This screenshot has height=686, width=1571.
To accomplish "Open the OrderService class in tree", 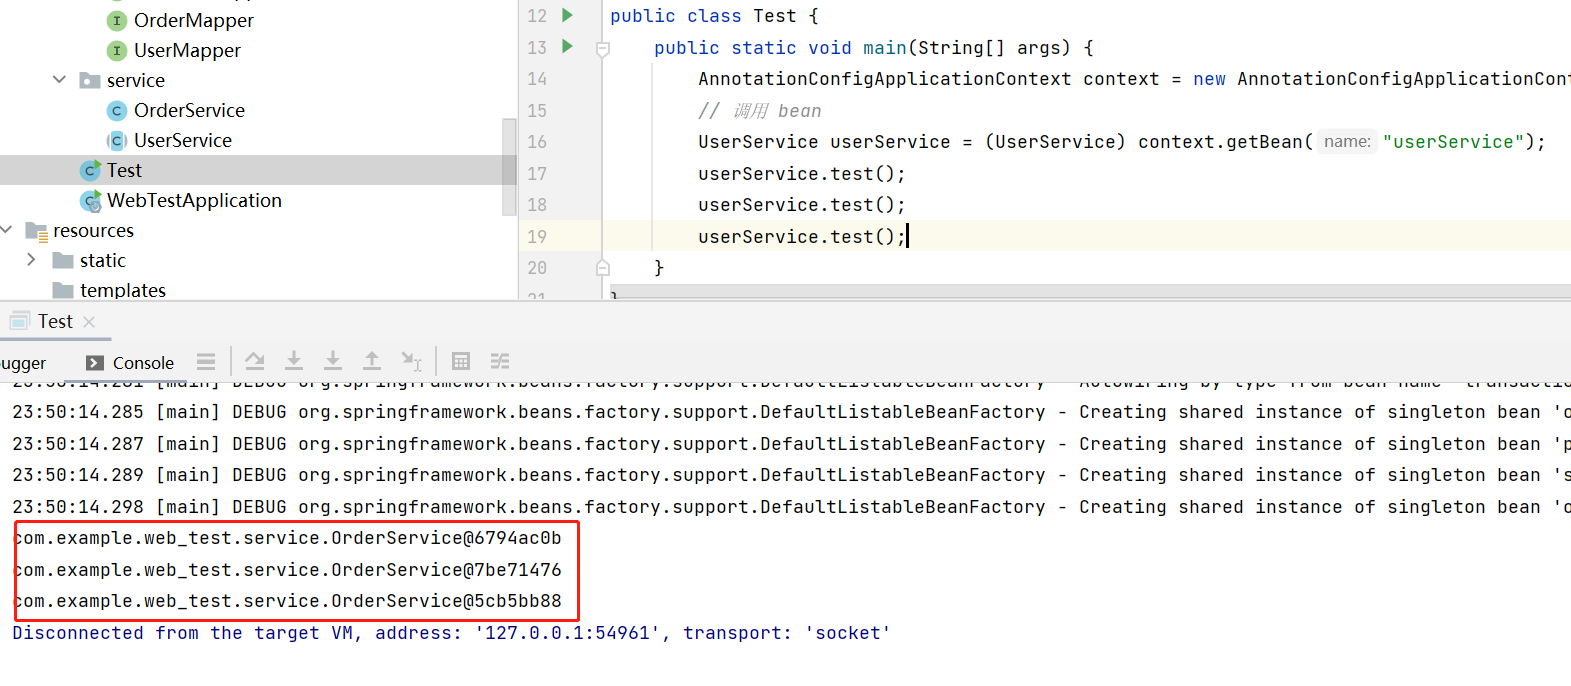I will [x=188, y=110].
